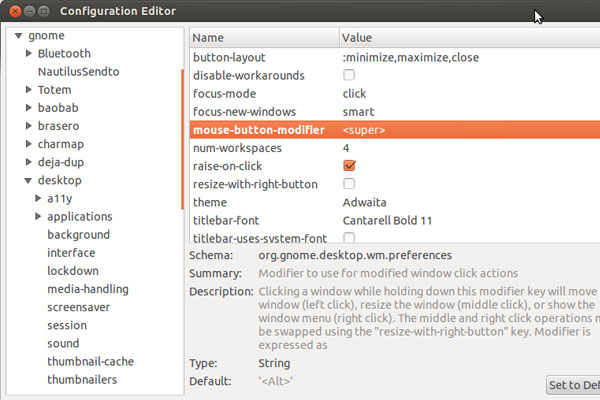
Task: Click the summary text about modifier
Action: 388,273
